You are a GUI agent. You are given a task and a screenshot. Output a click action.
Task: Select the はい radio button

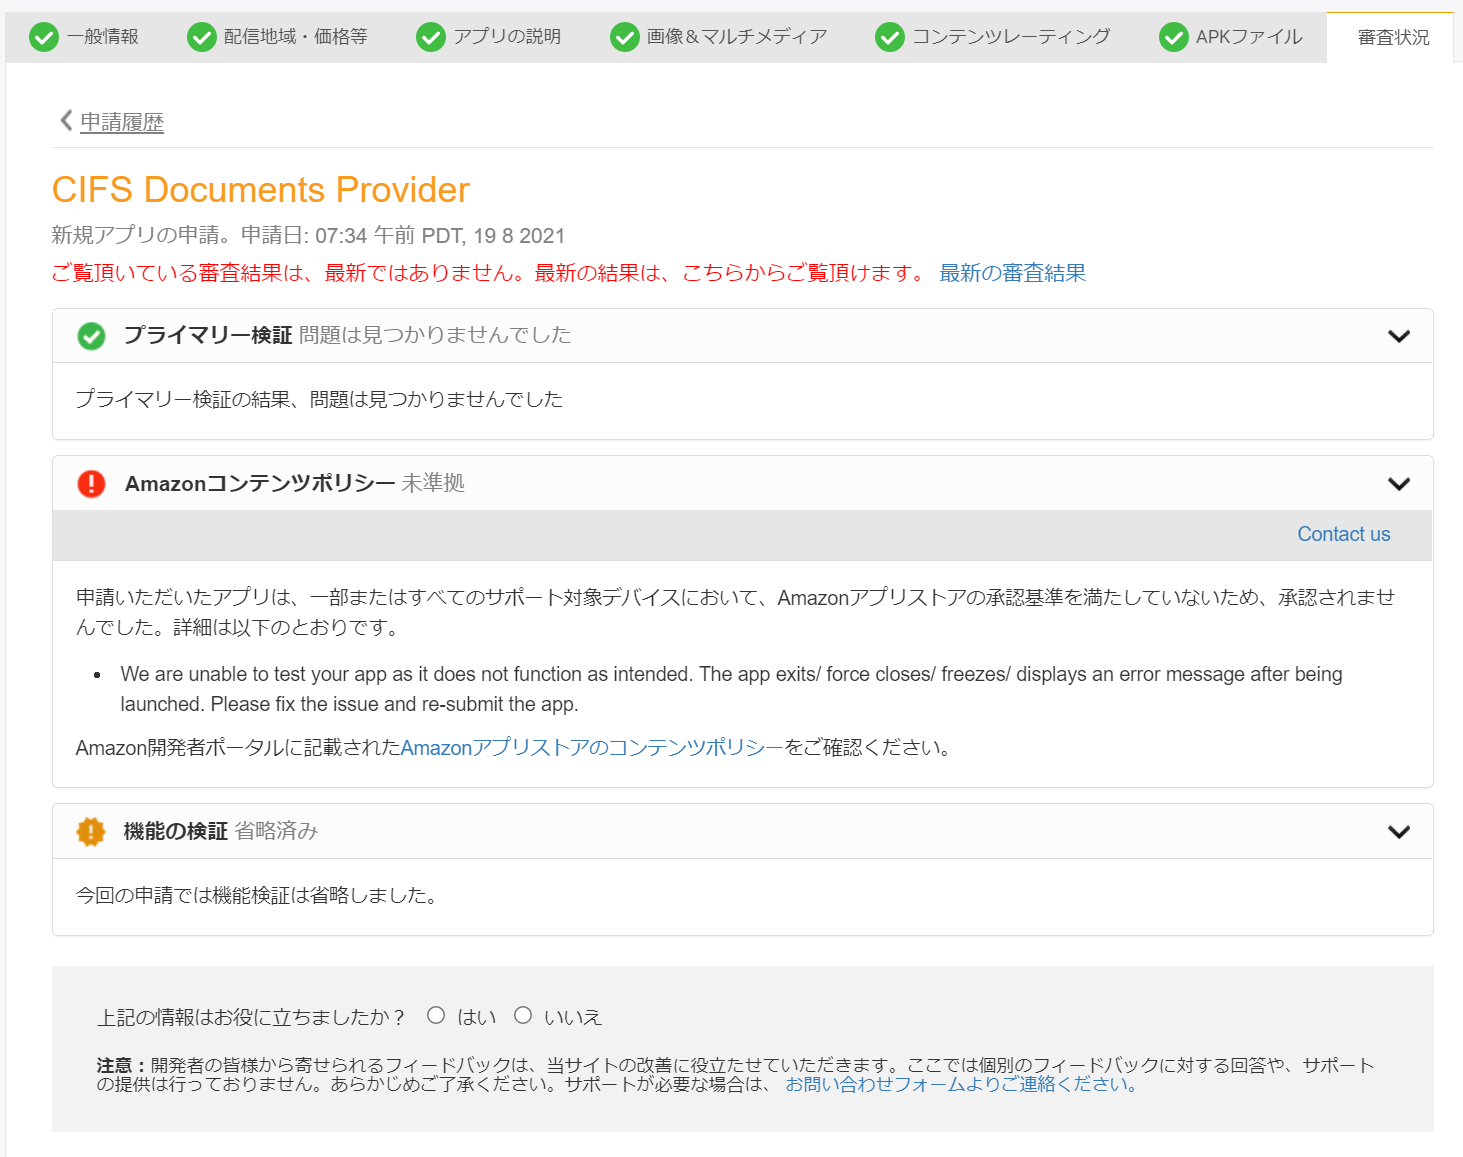pyautogui.click(x=436, y=1015)
